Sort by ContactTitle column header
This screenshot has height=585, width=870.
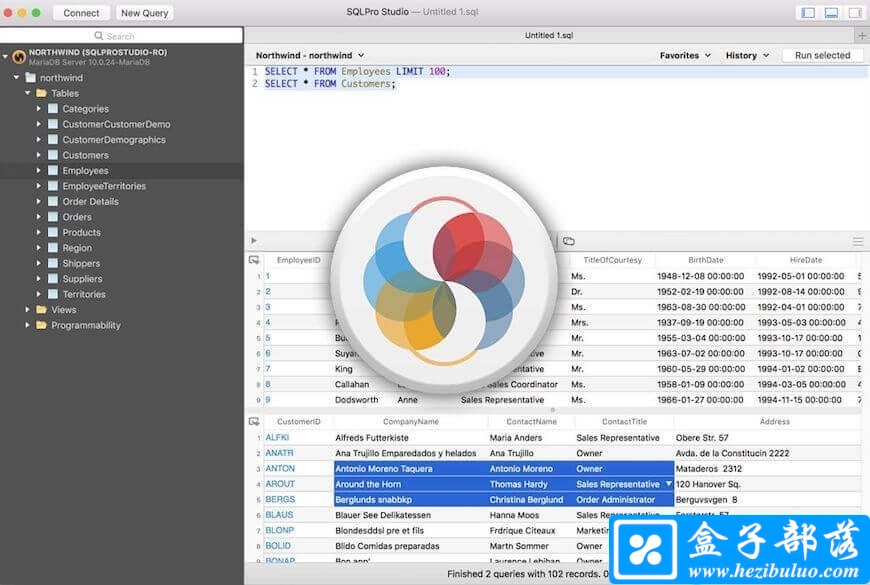[x=624, y=422]
